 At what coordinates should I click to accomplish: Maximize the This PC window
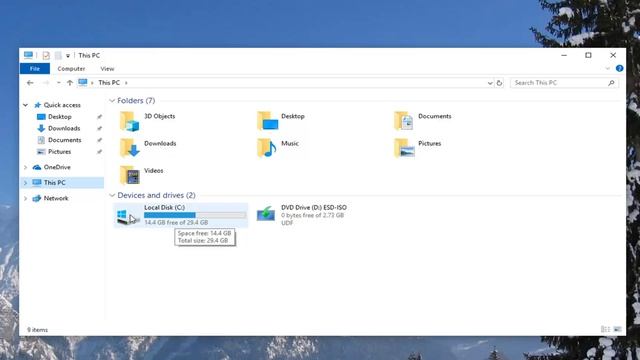tap(588, 55)
